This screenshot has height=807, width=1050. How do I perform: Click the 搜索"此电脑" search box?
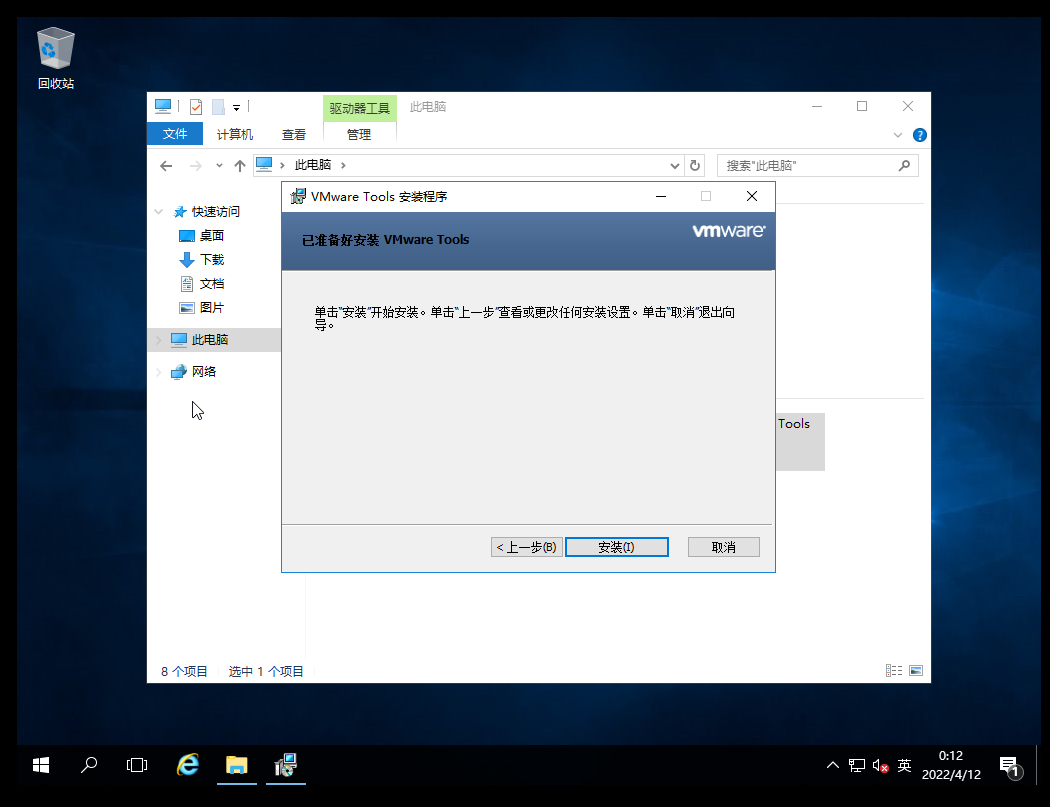[x=818, y=165]
